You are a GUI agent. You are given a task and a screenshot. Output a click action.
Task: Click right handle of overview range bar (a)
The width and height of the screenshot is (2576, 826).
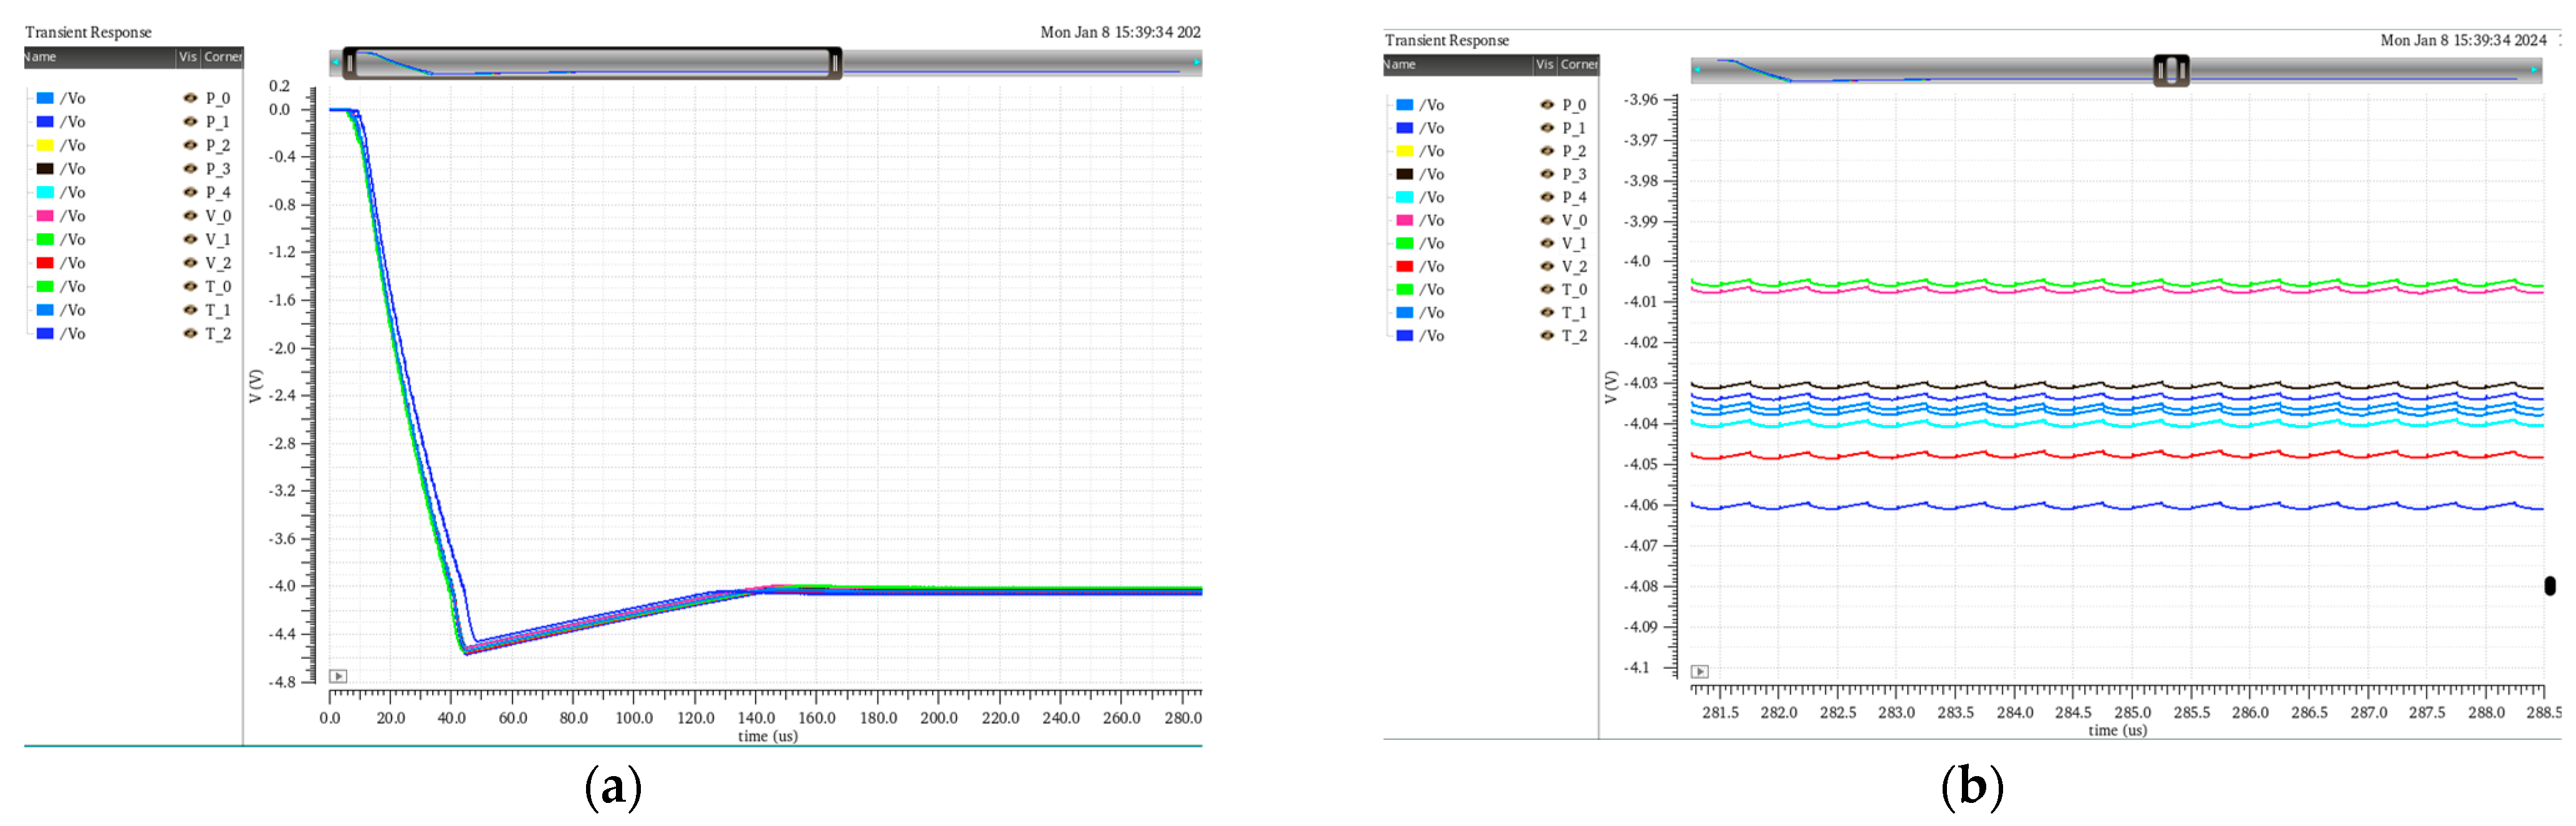(x=835, y=63)
